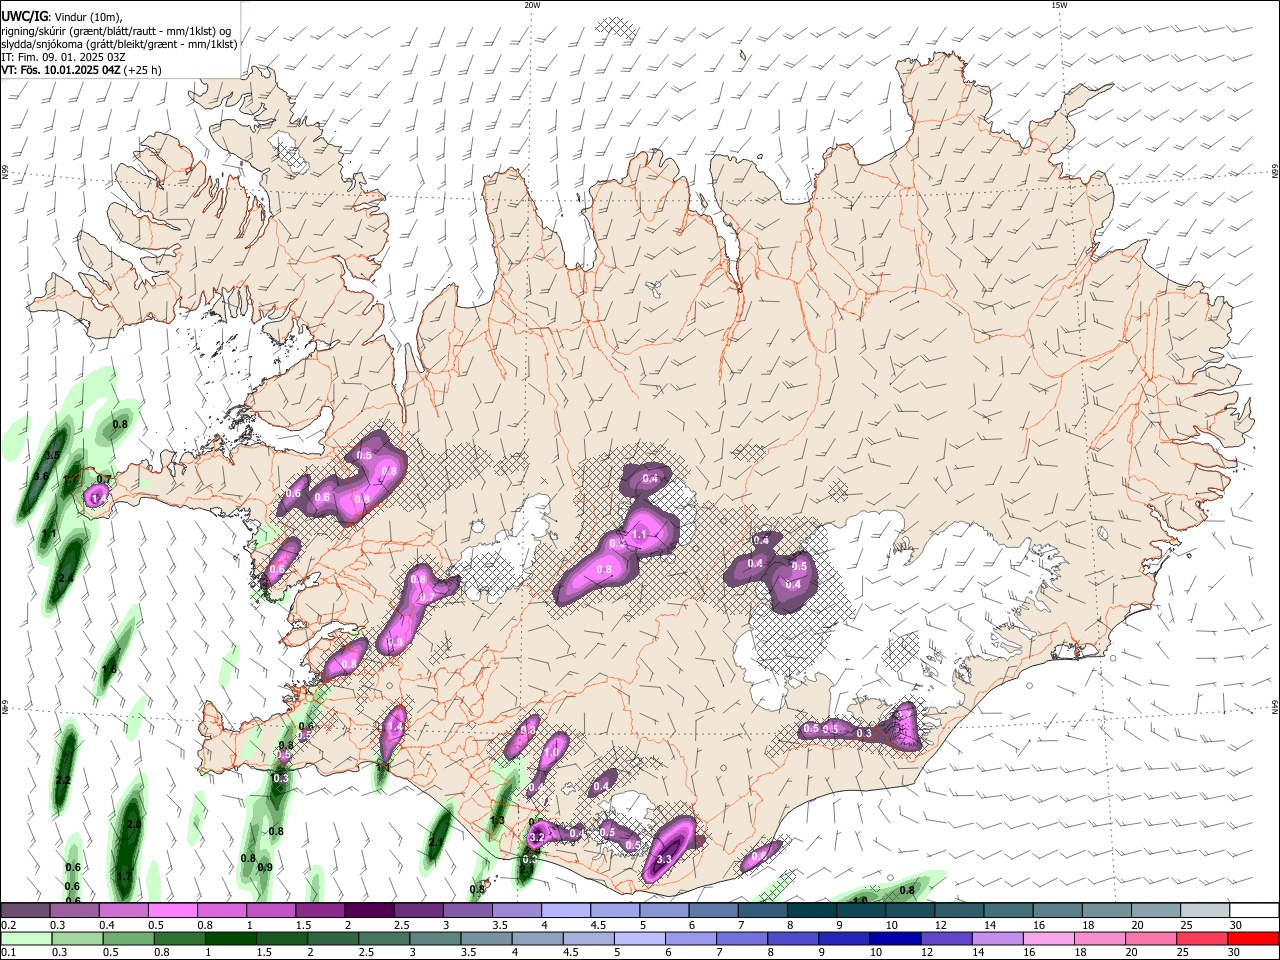Click the '1.1' snowfall value in central Iceland
The width and height of the screenshot is (1280, 960).
point(640,535)
